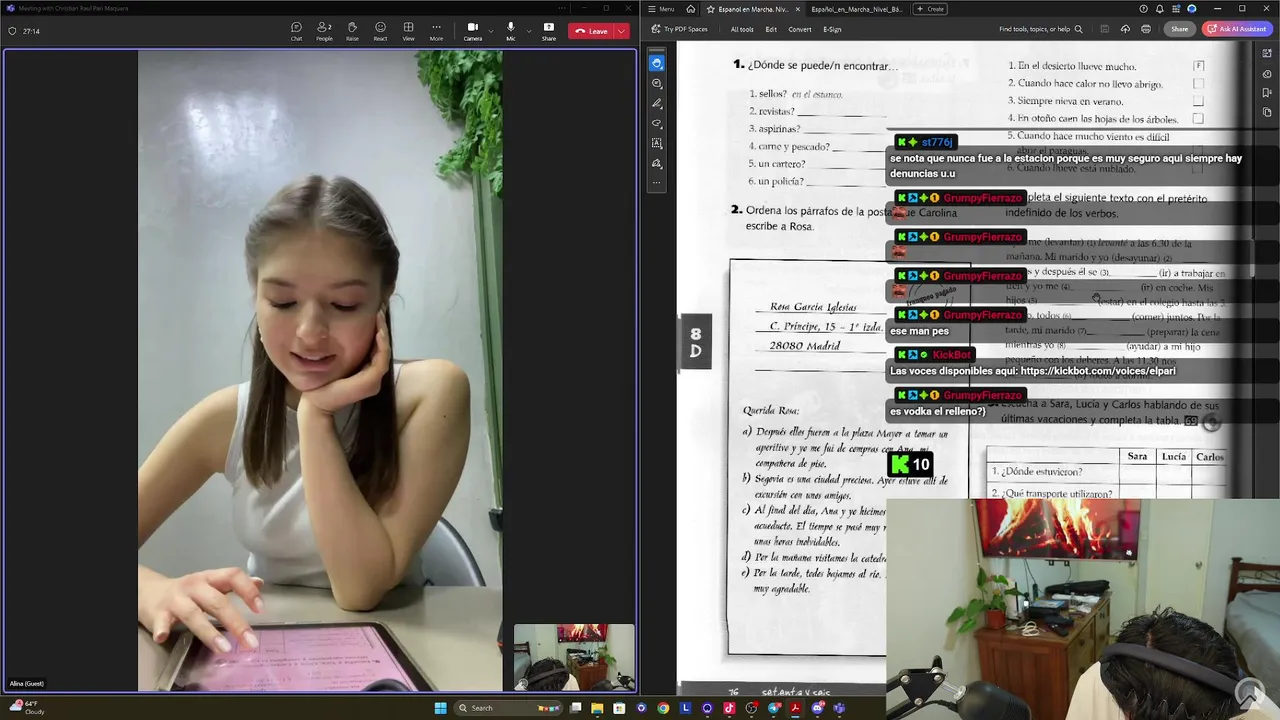Open the Edit menu in Acrobat
The image size is (1280, 720).
[771, 29]
